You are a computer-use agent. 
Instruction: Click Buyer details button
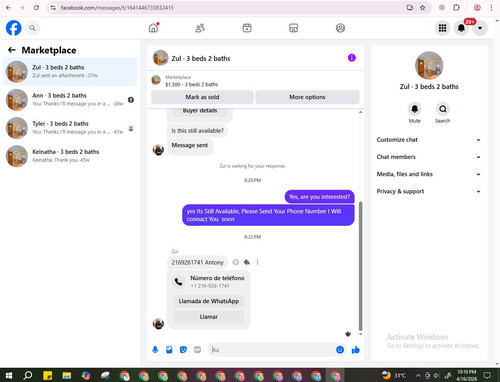click(200, 111)
